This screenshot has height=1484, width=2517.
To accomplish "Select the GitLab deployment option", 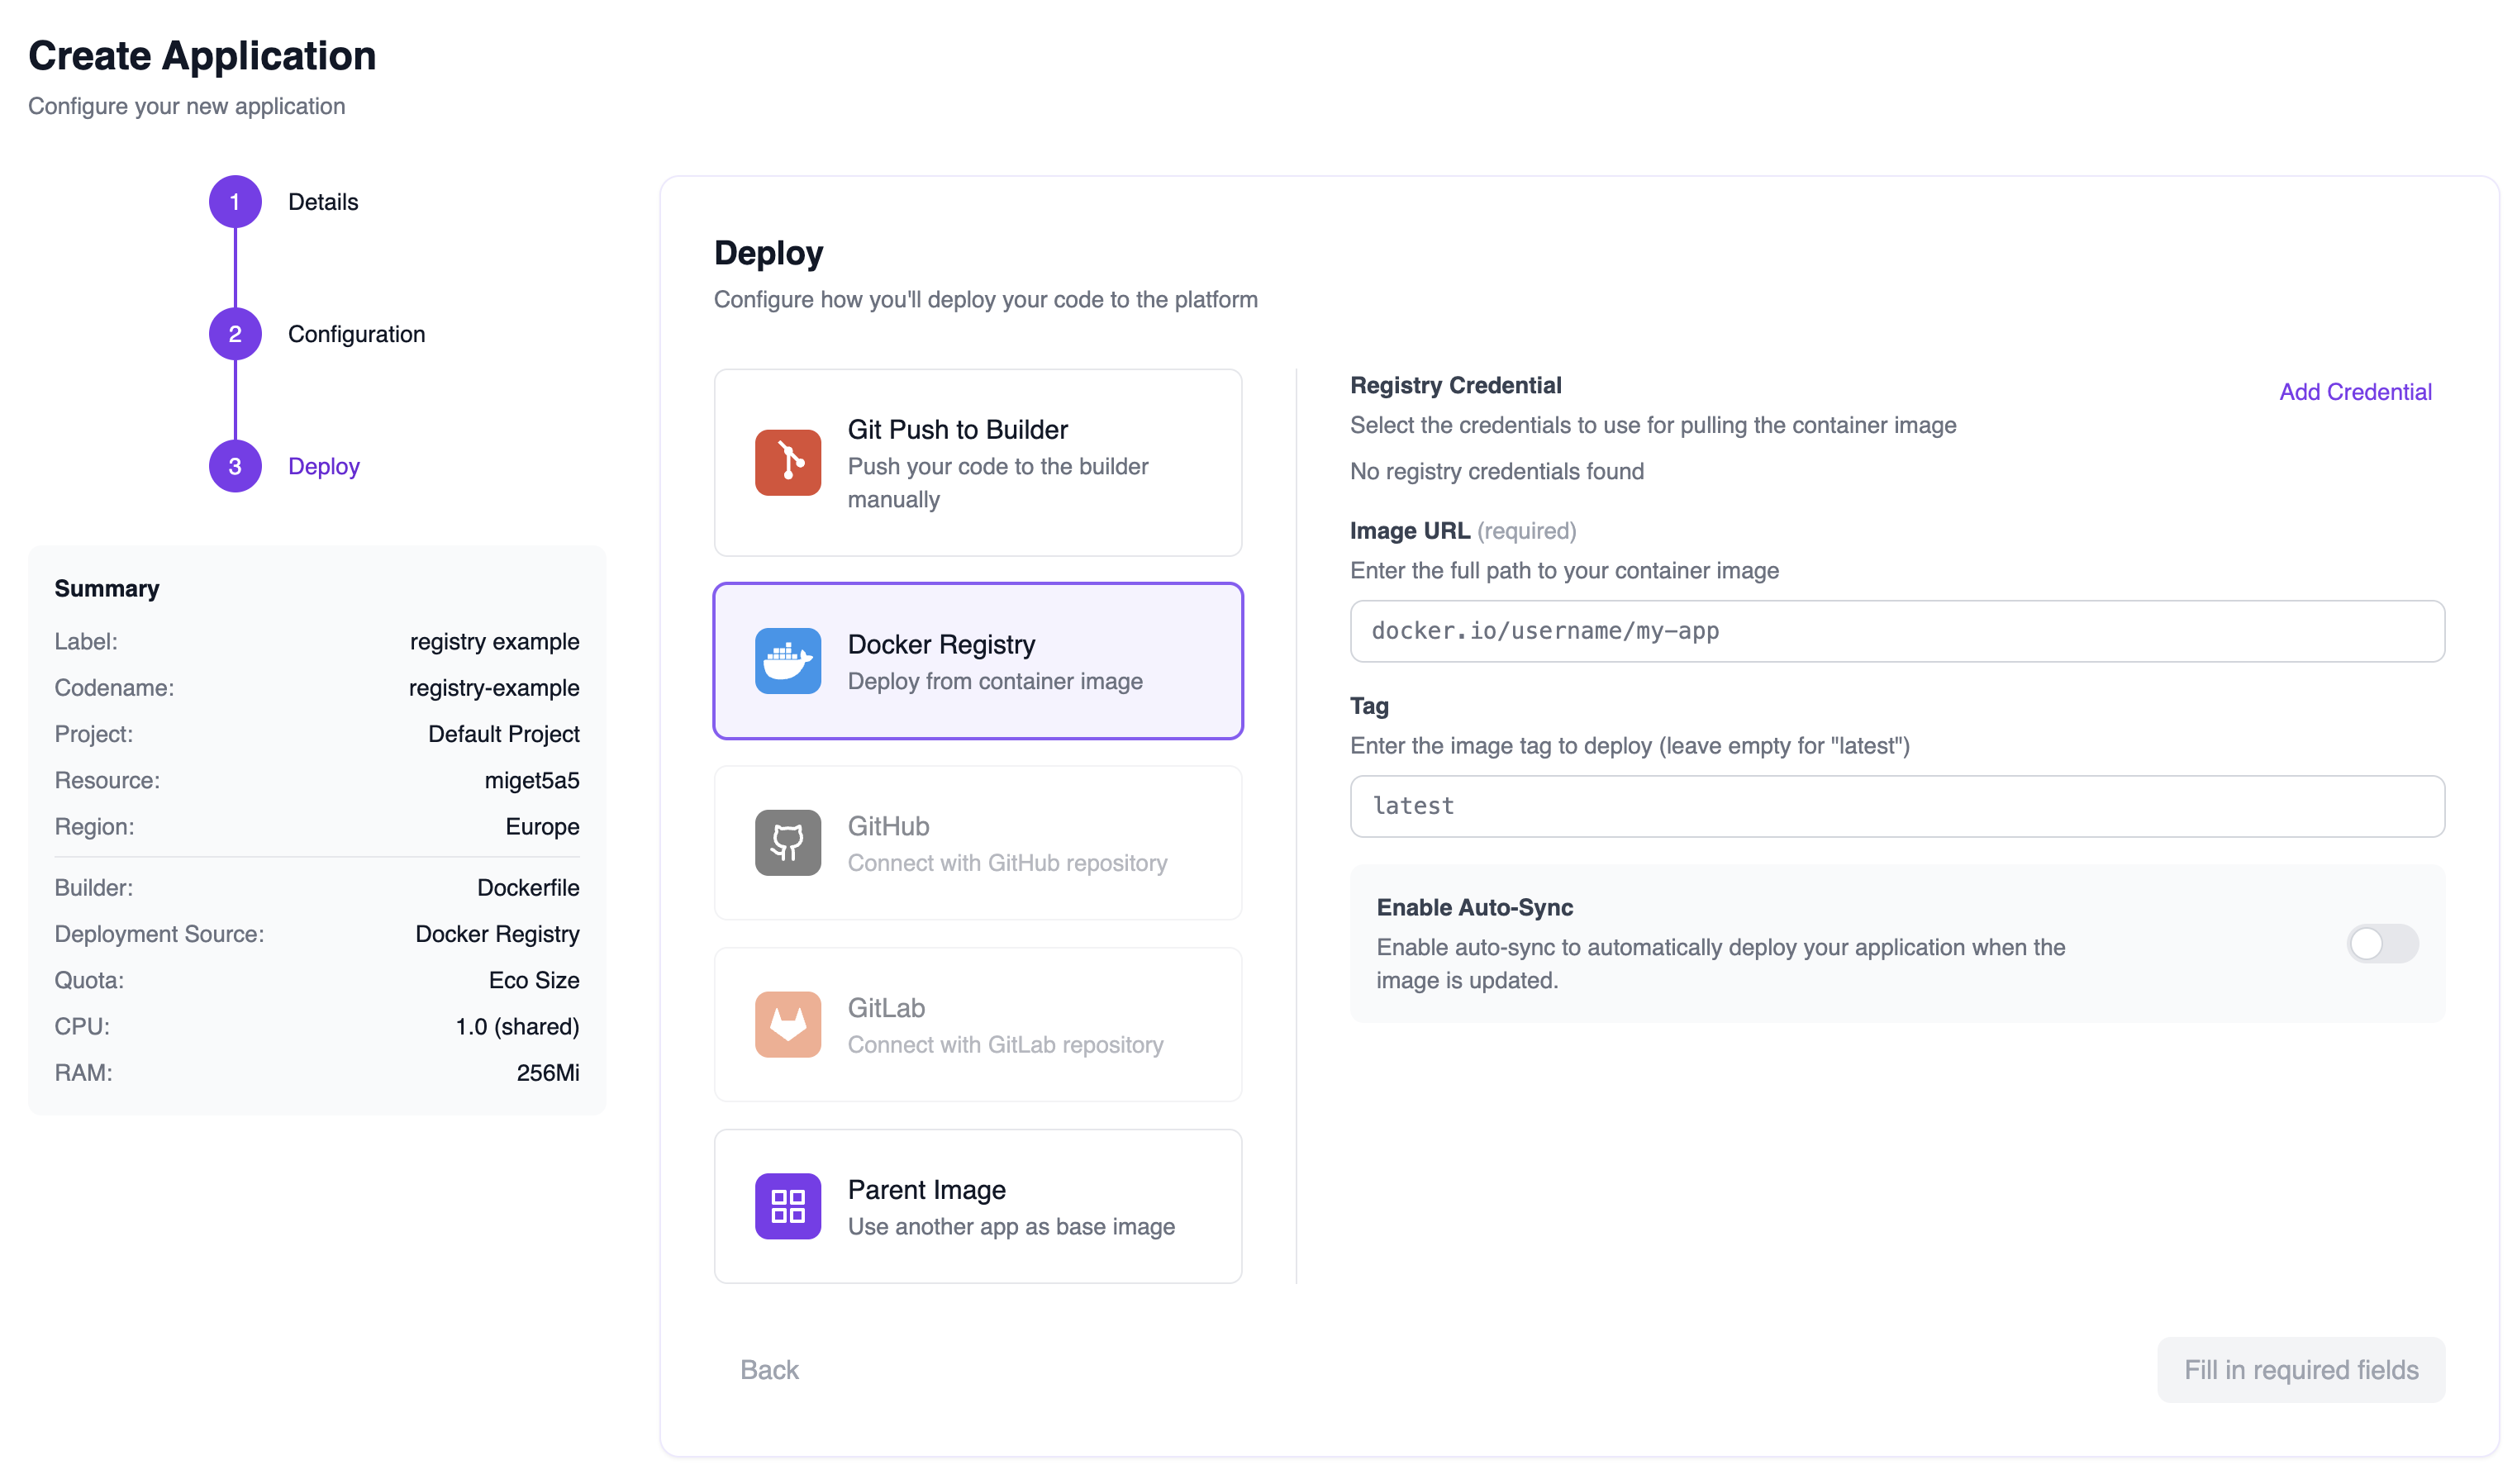I will click(x=978, y=1024).
